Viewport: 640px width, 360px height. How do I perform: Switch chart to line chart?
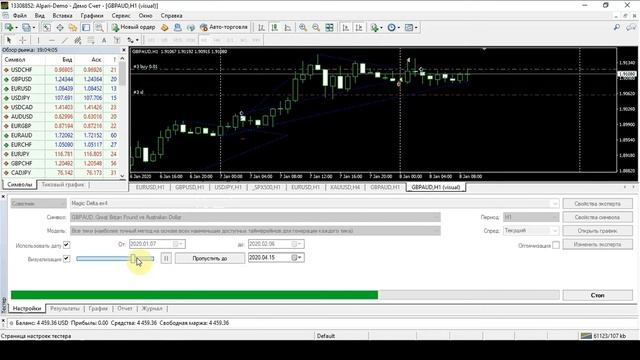(x=288, y=27)
